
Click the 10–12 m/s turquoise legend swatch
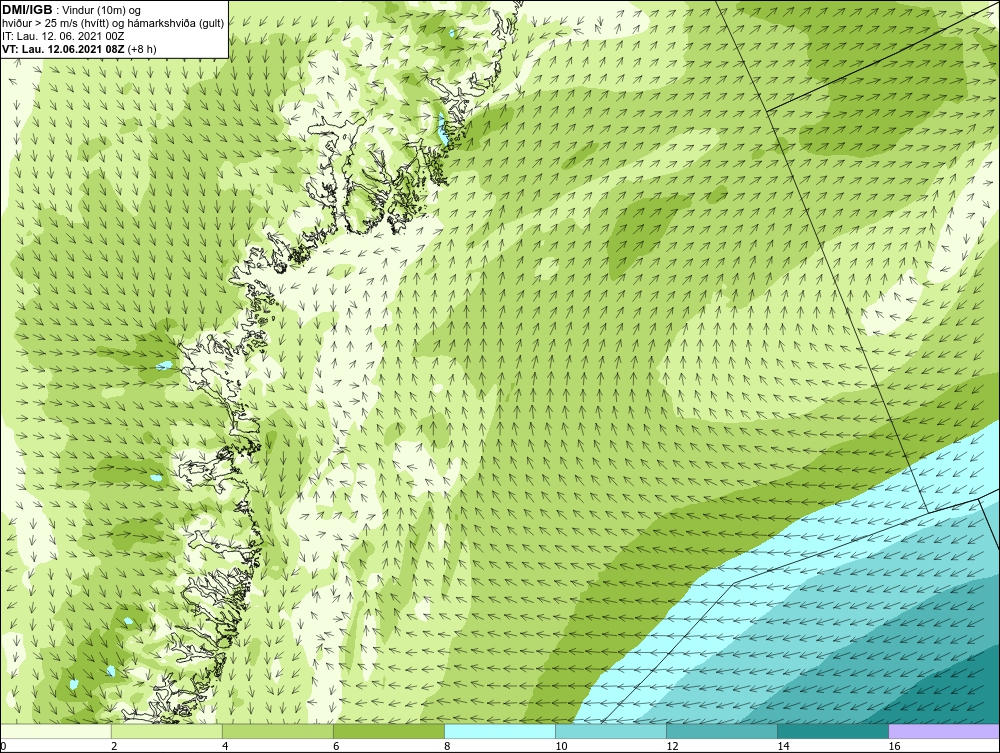coord(611,731)
